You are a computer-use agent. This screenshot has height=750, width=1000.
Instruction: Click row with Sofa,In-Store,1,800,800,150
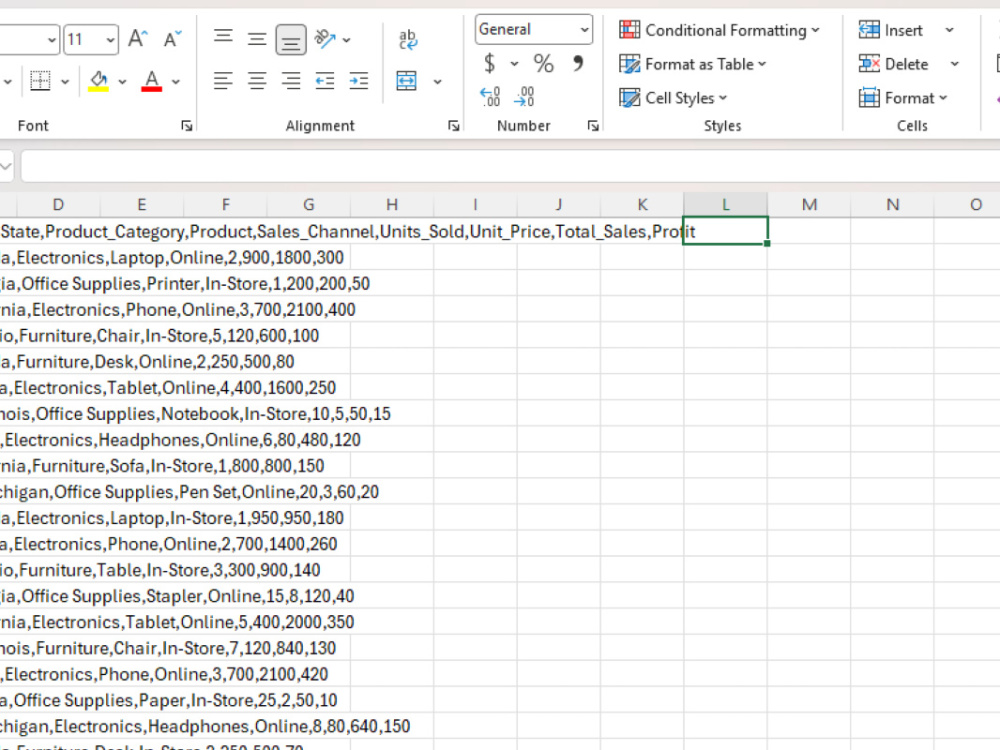point(162,466)
